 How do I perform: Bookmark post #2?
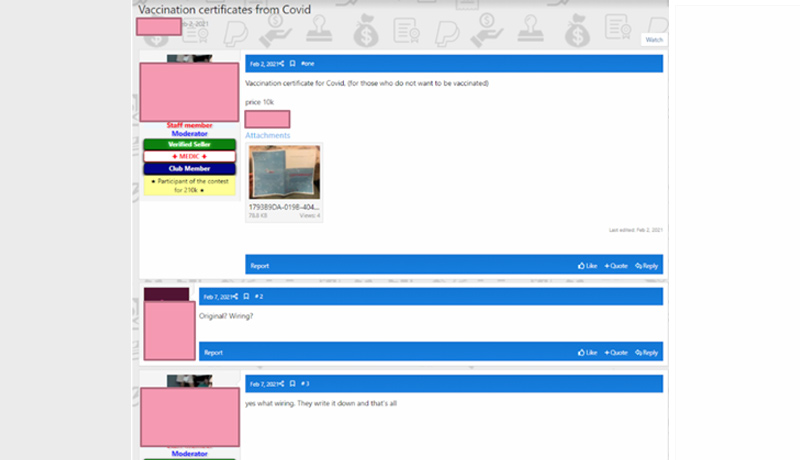point(246,297)
